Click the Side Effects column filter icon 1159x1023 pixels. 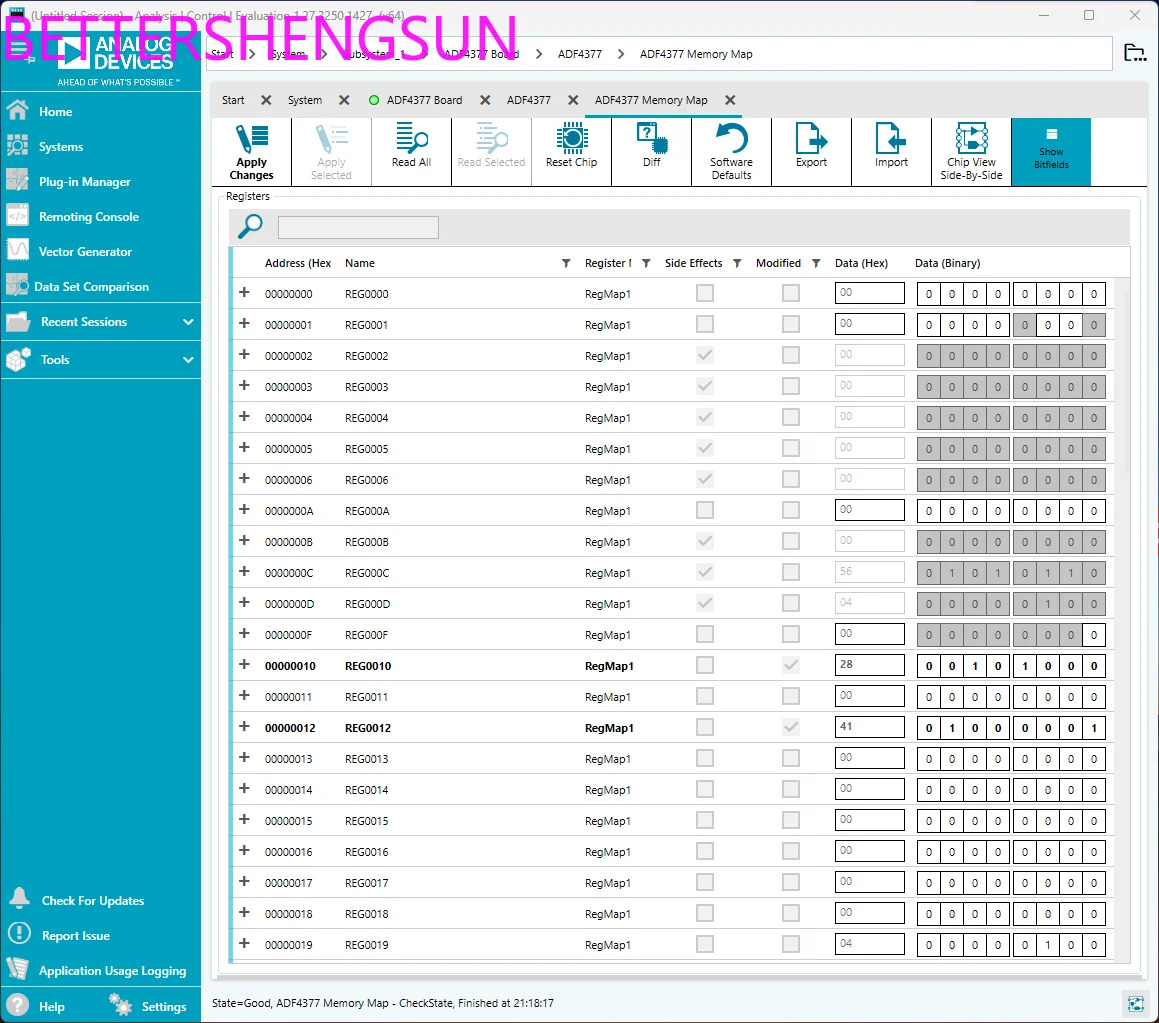pyautogui.click(x=737, y=263)
